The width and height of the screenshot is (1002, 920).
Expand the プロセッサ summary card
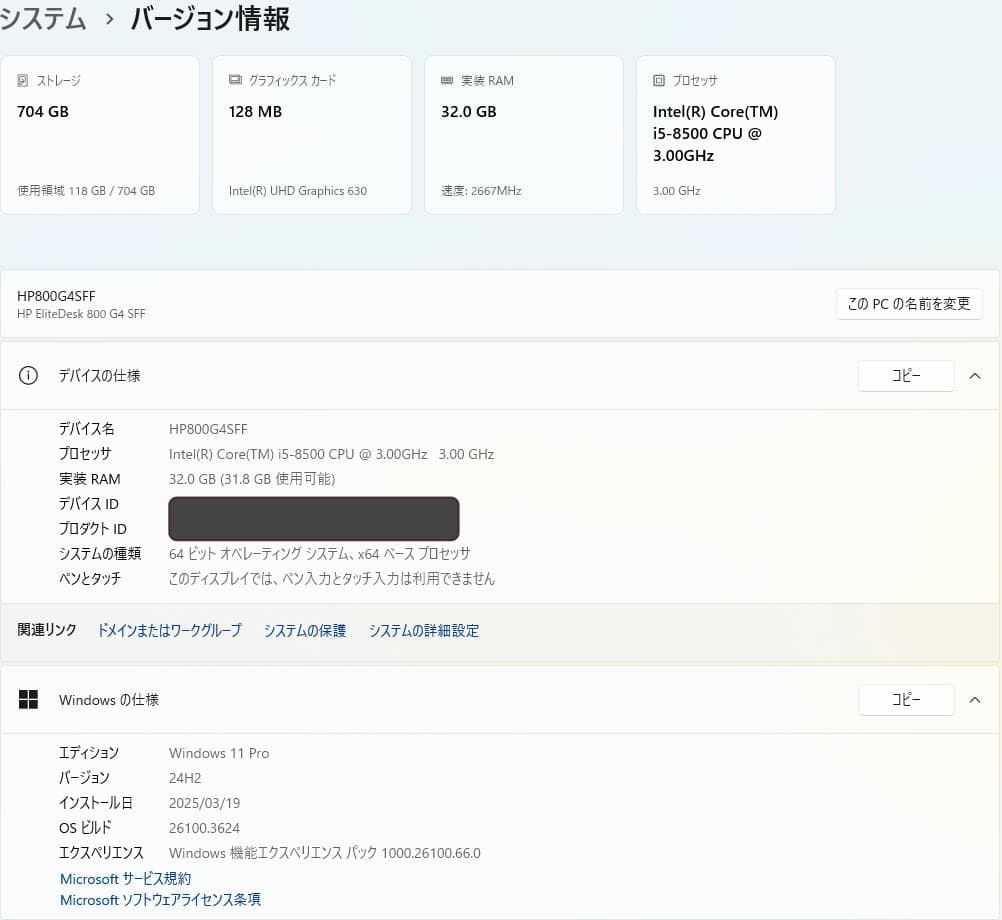(735, 134)
